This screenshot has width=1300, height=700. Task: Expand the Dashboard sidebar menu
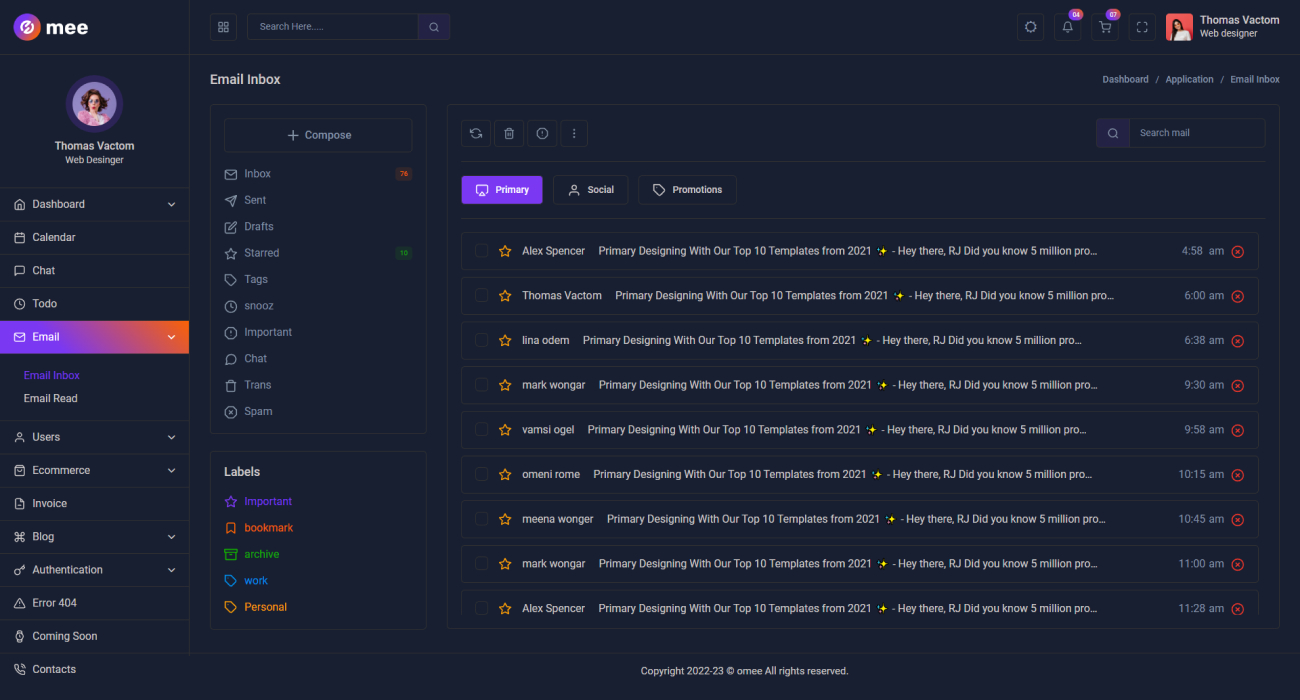pos(94,204)
